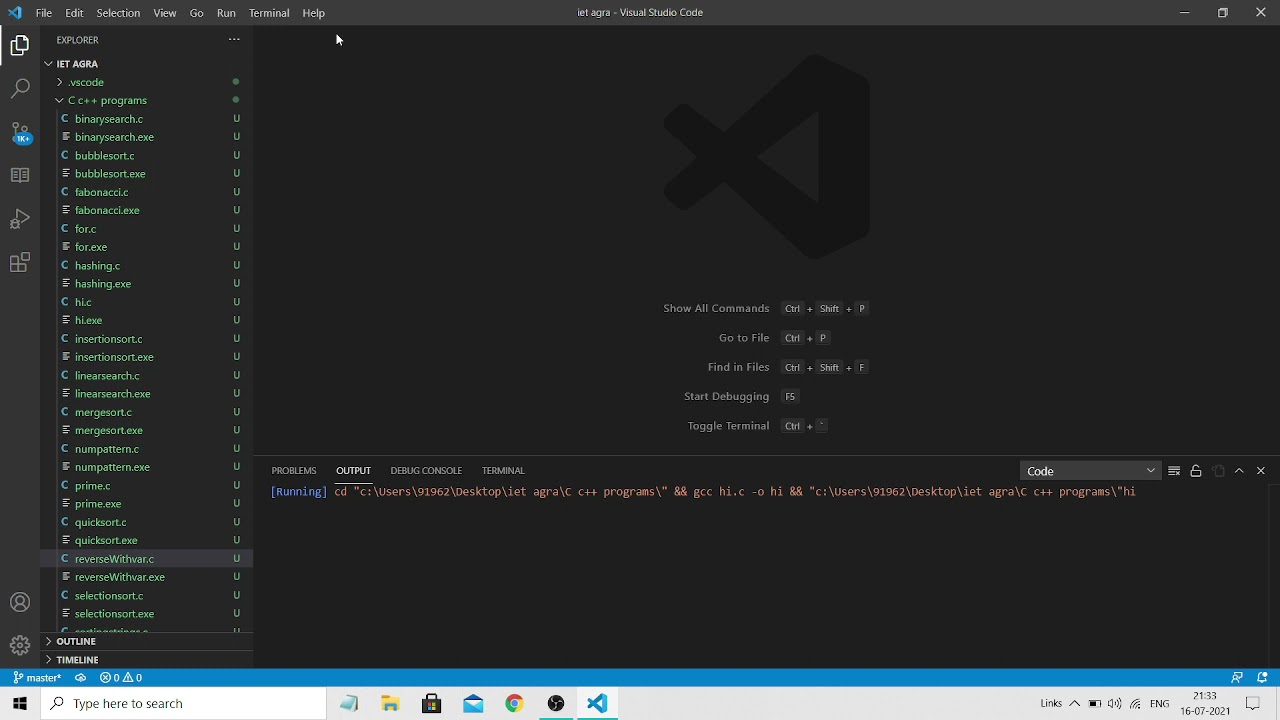Close the bottom panel
The width and height of the screenshot is (1280, 720).
tap(1260, 471)
